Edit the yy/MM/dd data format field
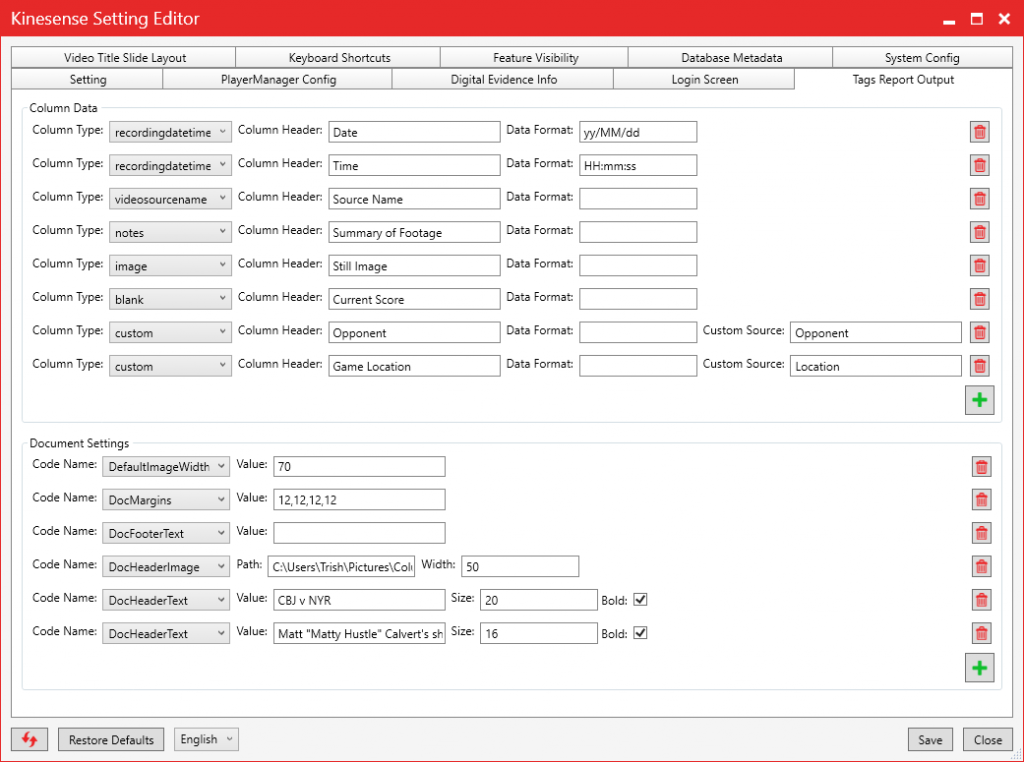 [x=638, y=132]
